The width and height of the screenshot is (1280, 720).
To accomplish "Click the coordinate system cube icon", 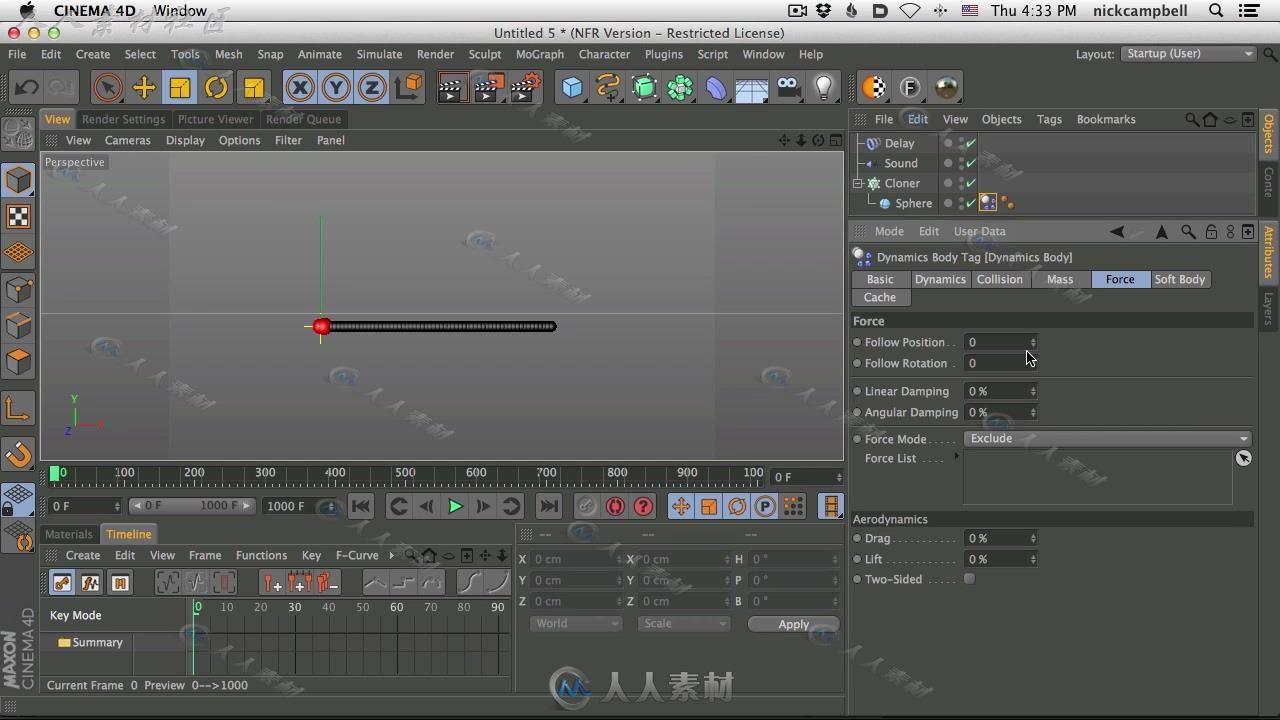I will point(409,88).
